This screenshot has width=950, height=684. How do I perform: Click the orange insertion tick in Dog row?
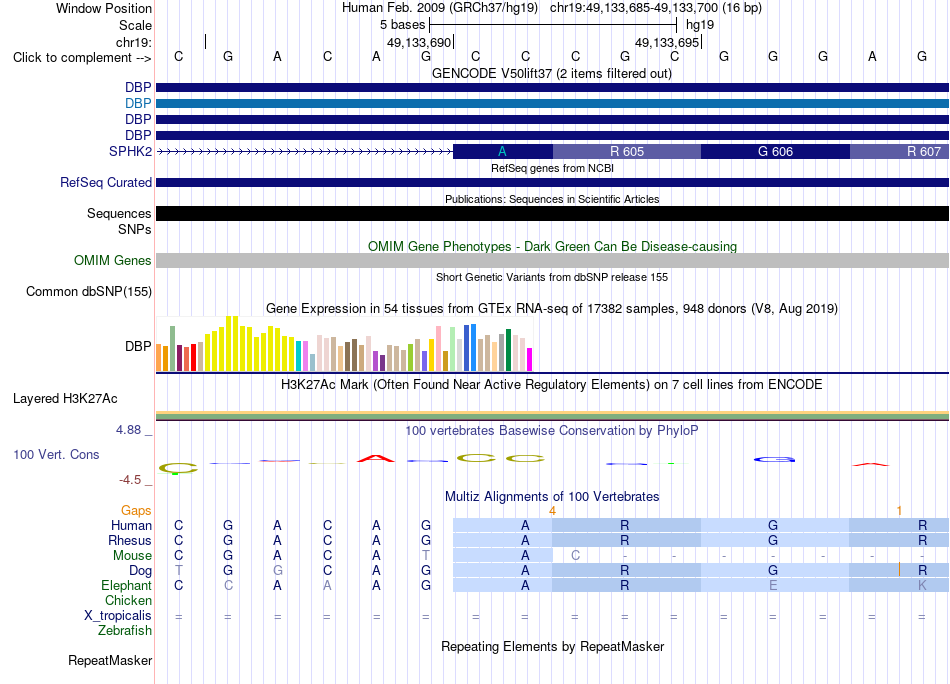click(x=899, y=570)
